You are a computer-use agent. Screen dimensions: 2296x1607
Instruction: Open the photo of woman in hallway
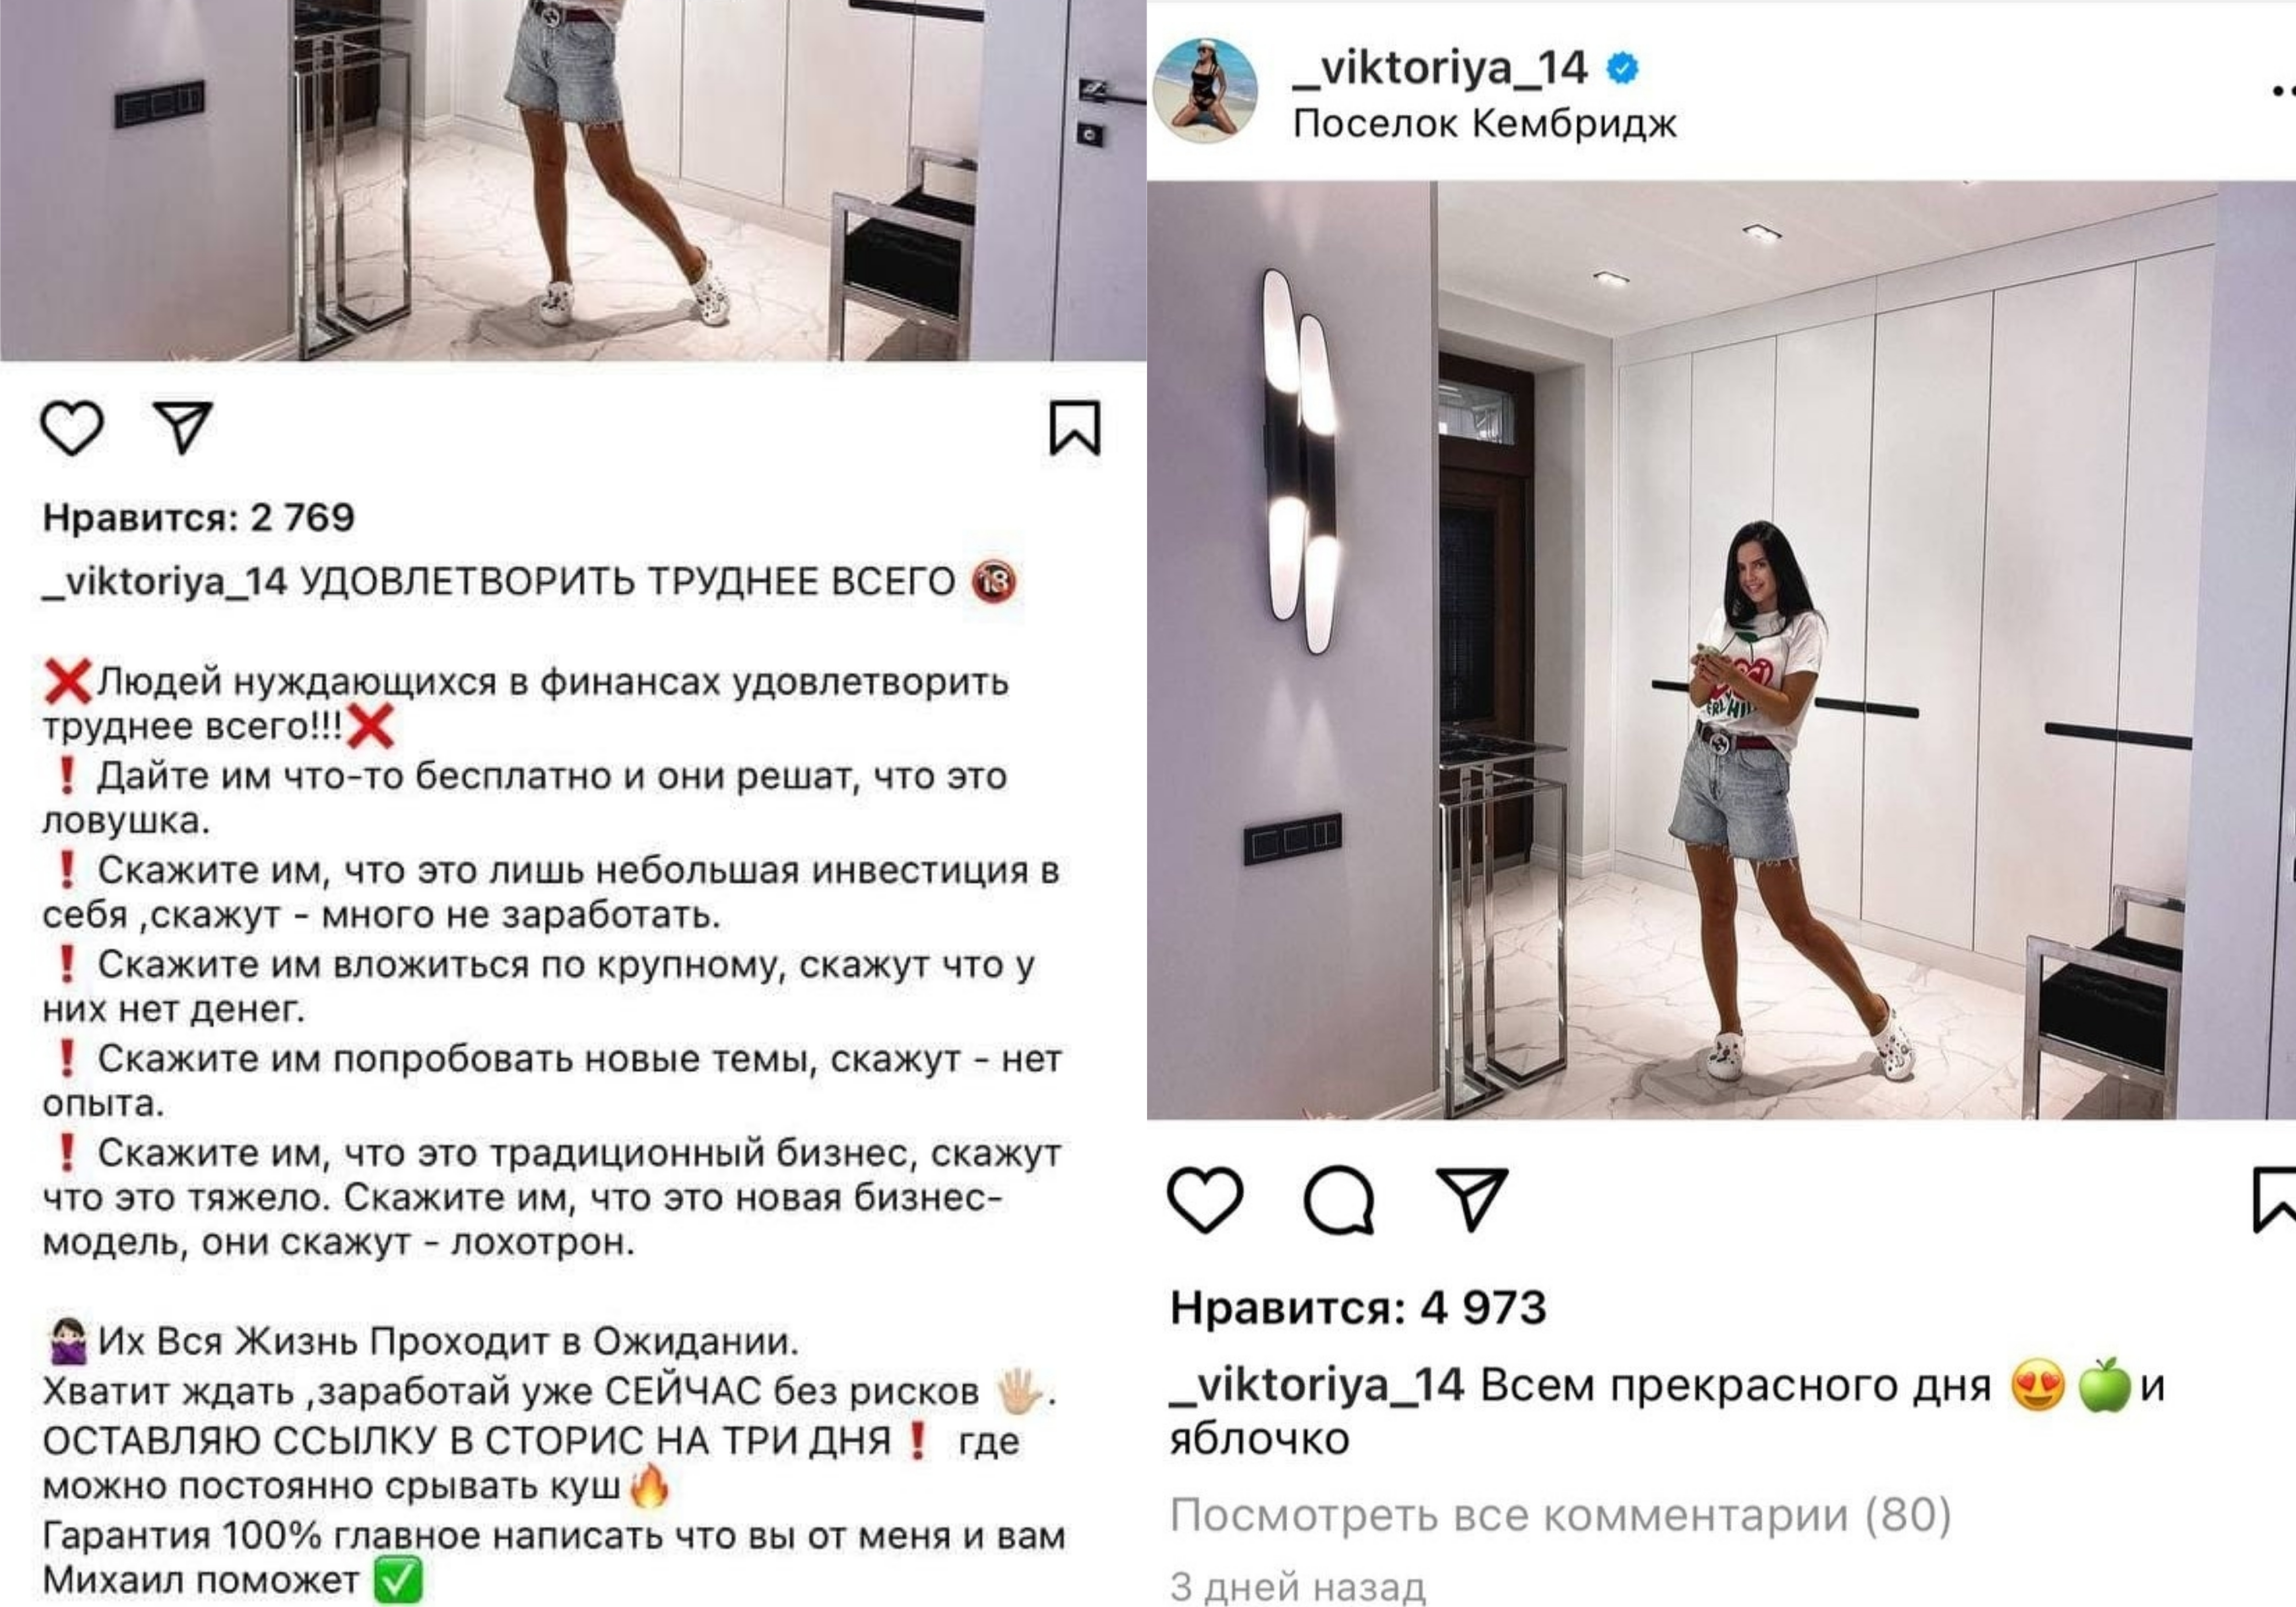click(x=1721, y=650)
